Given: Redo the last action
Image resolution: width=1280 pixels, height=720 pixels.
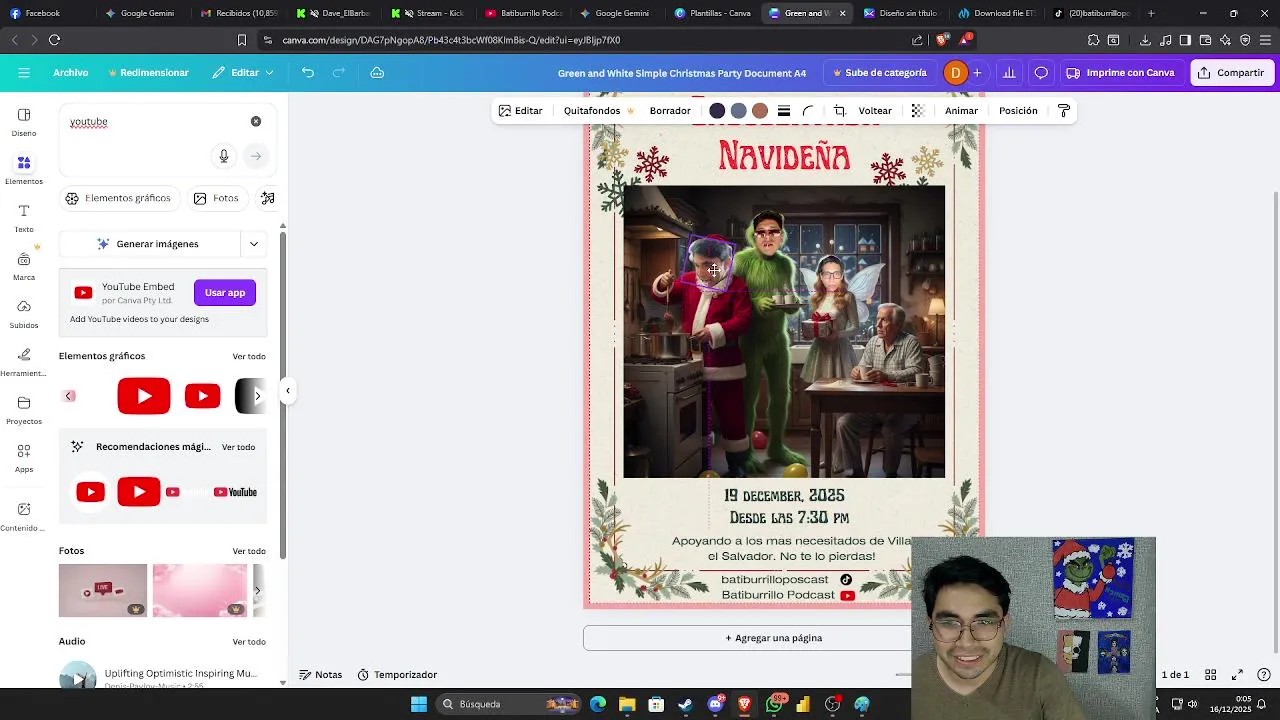Looking at the screenshot, I should point(339,73).
